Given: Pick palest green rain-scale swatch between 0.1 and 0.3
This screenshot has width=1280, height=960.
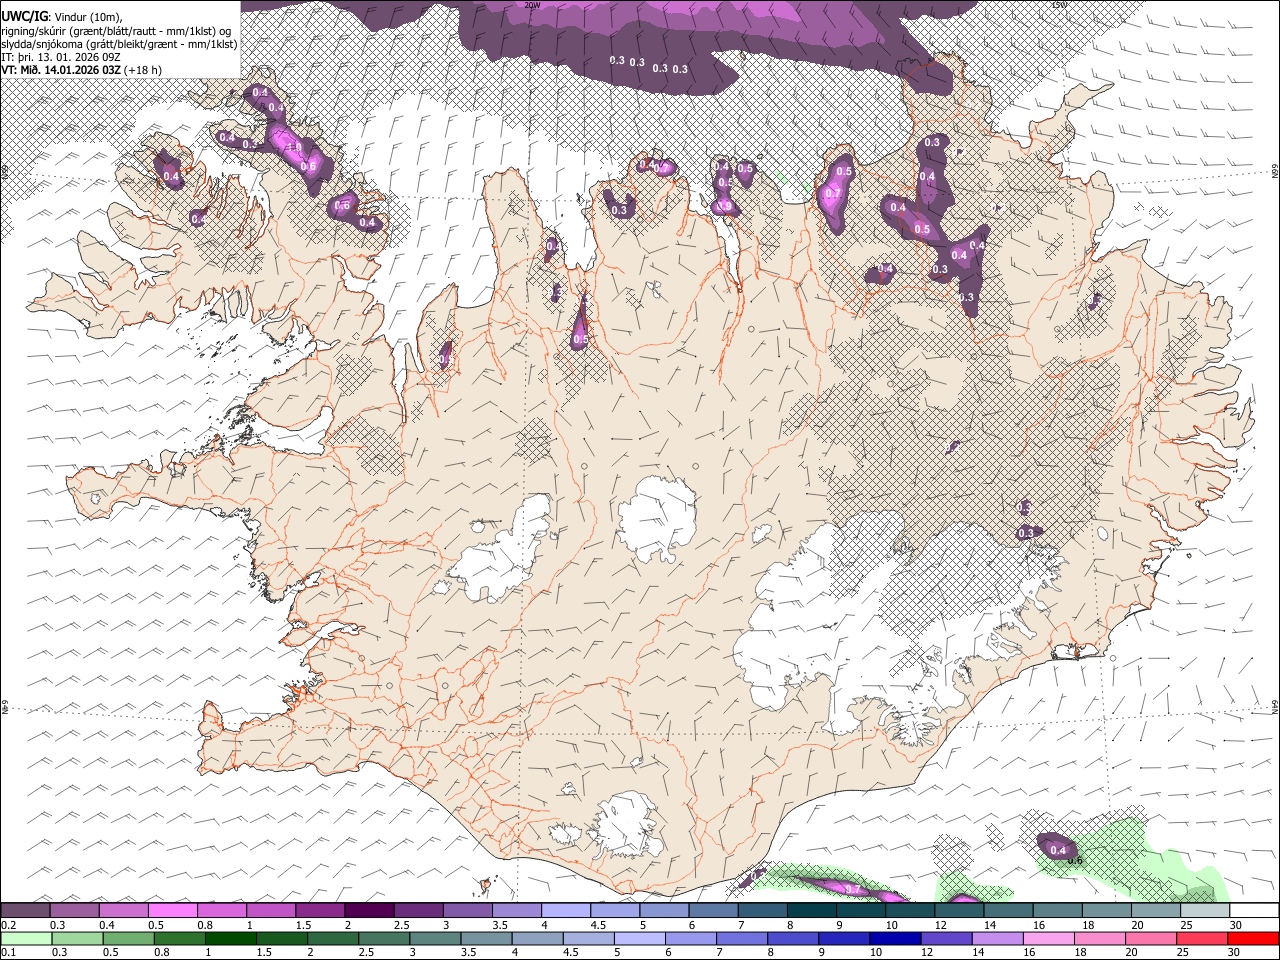Looking at the screenshot, I should click(x=26, y=938).
